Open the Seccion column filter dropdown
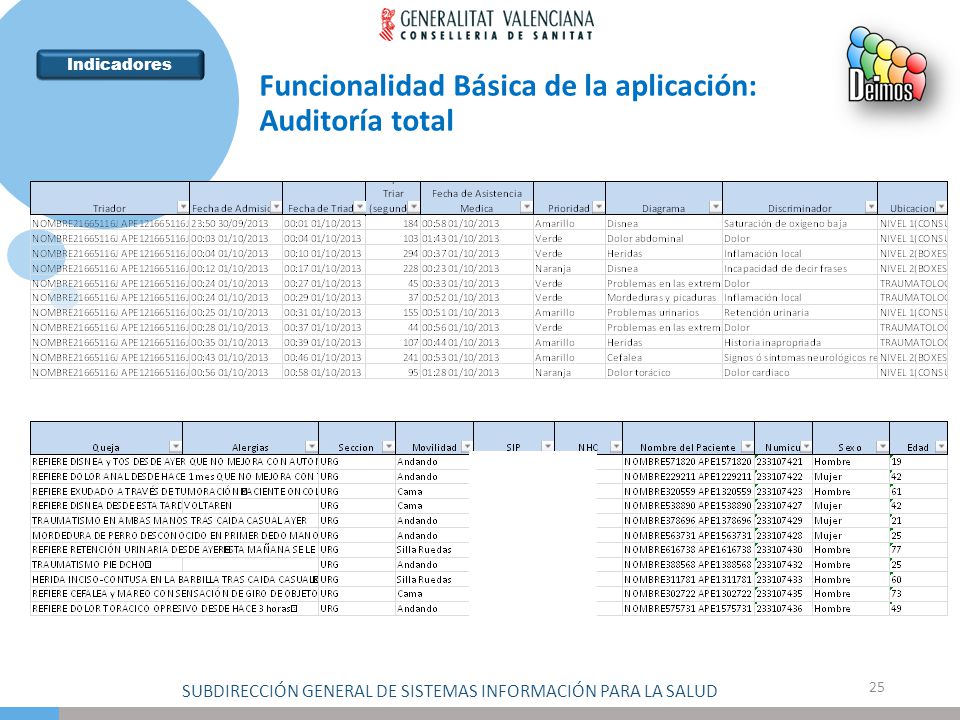The width and height of the screenshot is (960, 720). [x=388, y=446]
